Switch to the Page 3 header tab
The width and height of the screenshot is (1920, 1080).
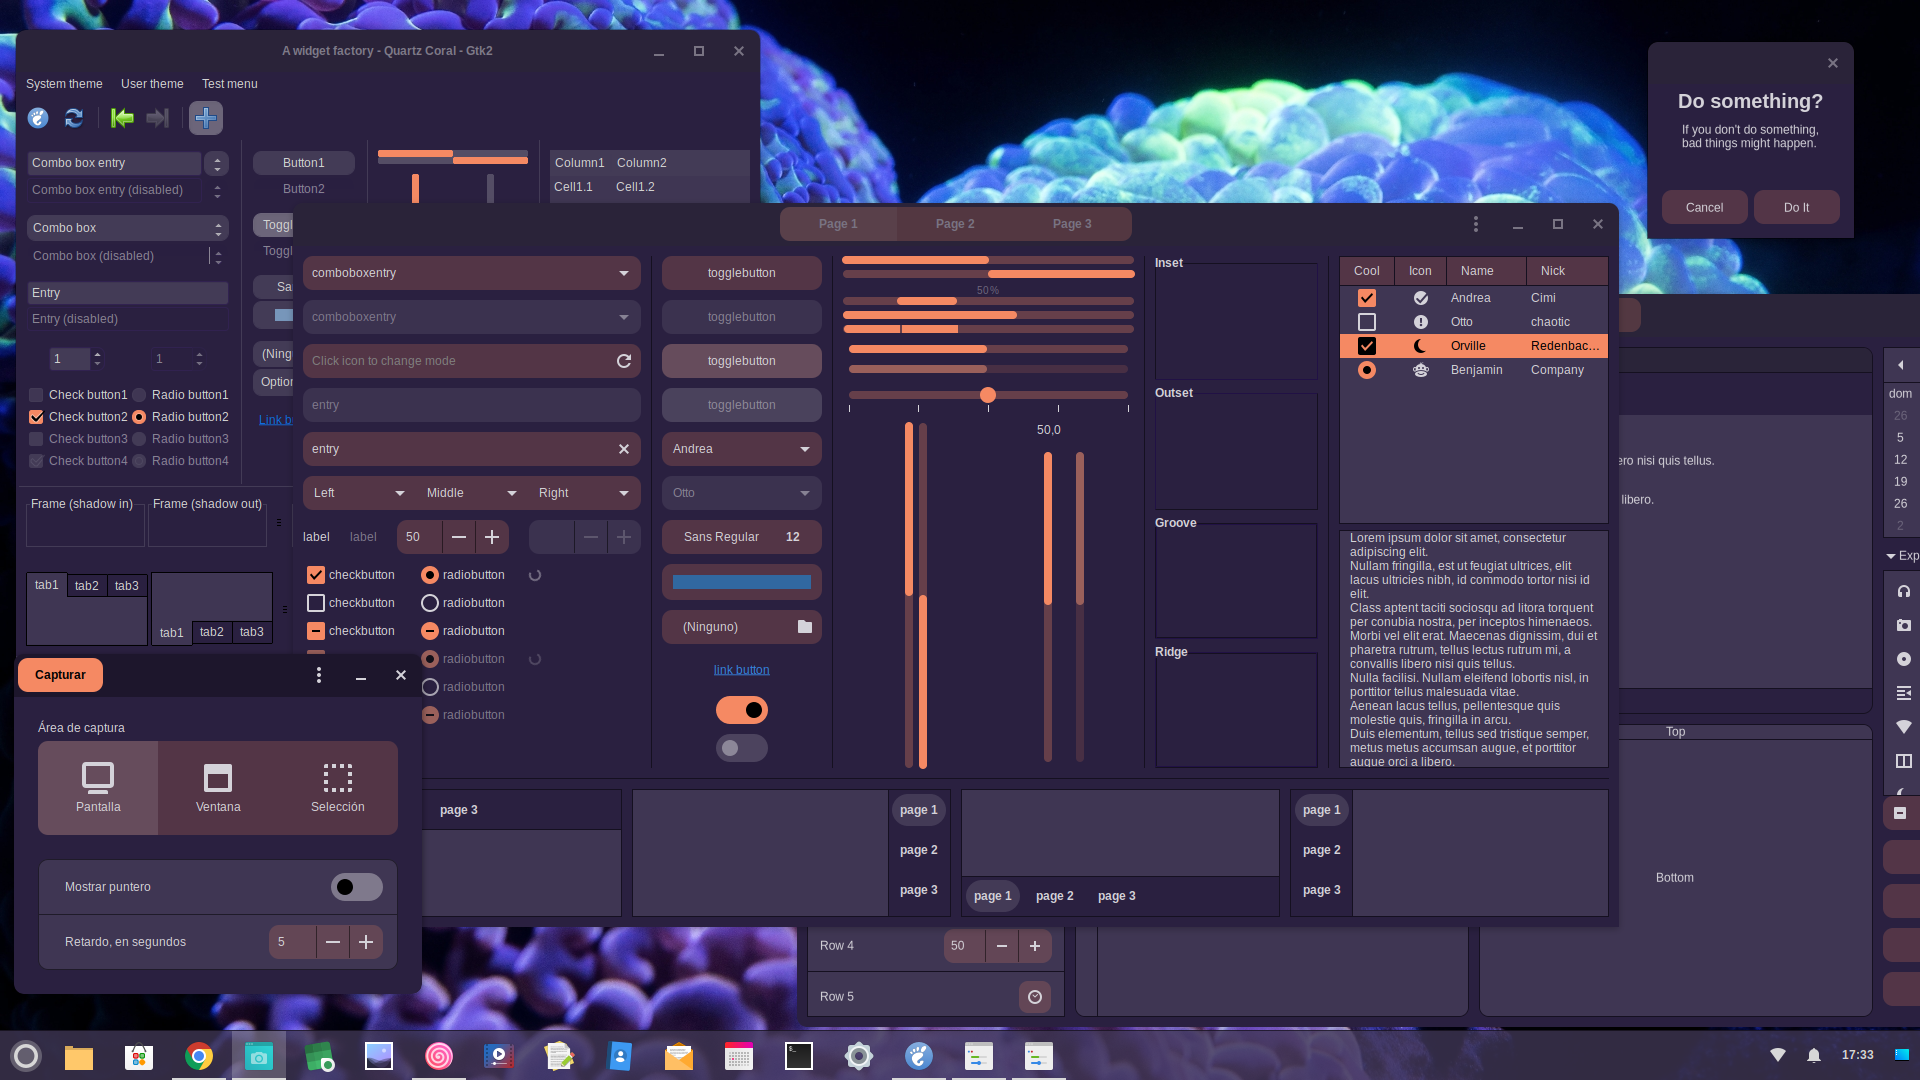coord(1072,224)
